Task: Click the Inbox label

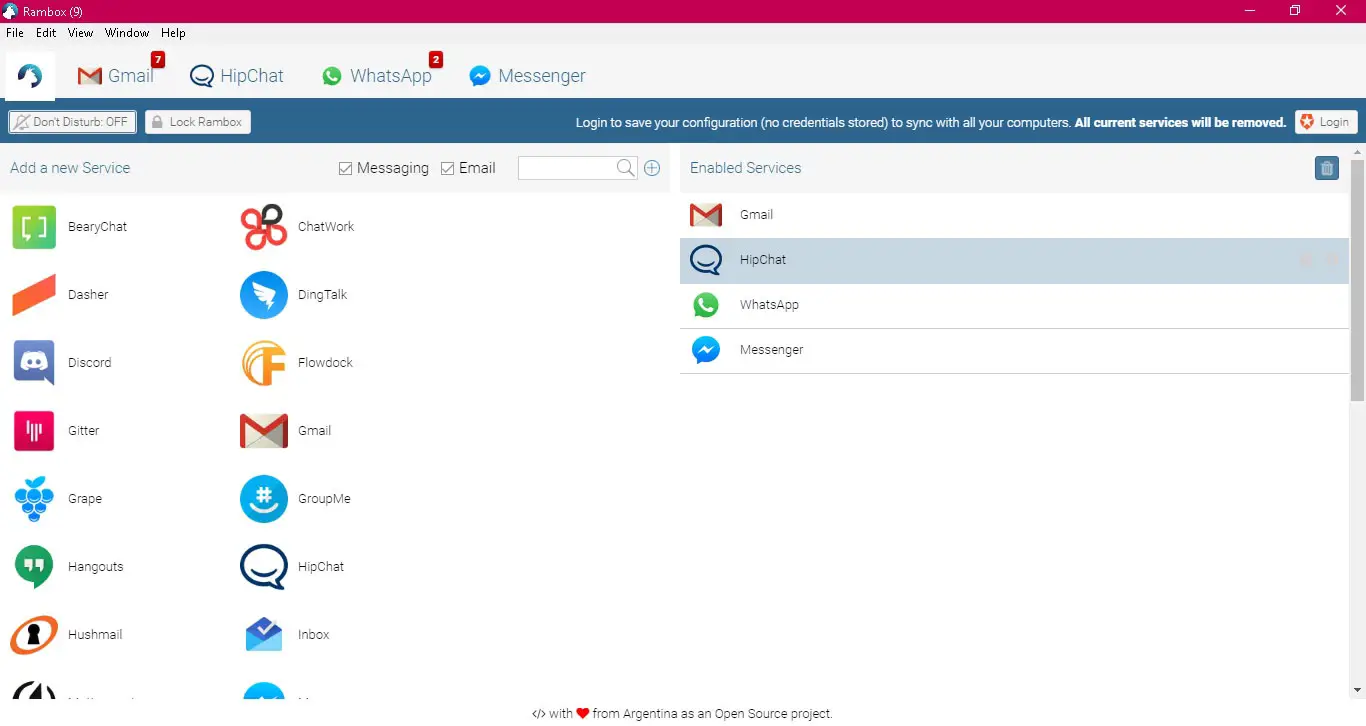Action: [314, 635]
